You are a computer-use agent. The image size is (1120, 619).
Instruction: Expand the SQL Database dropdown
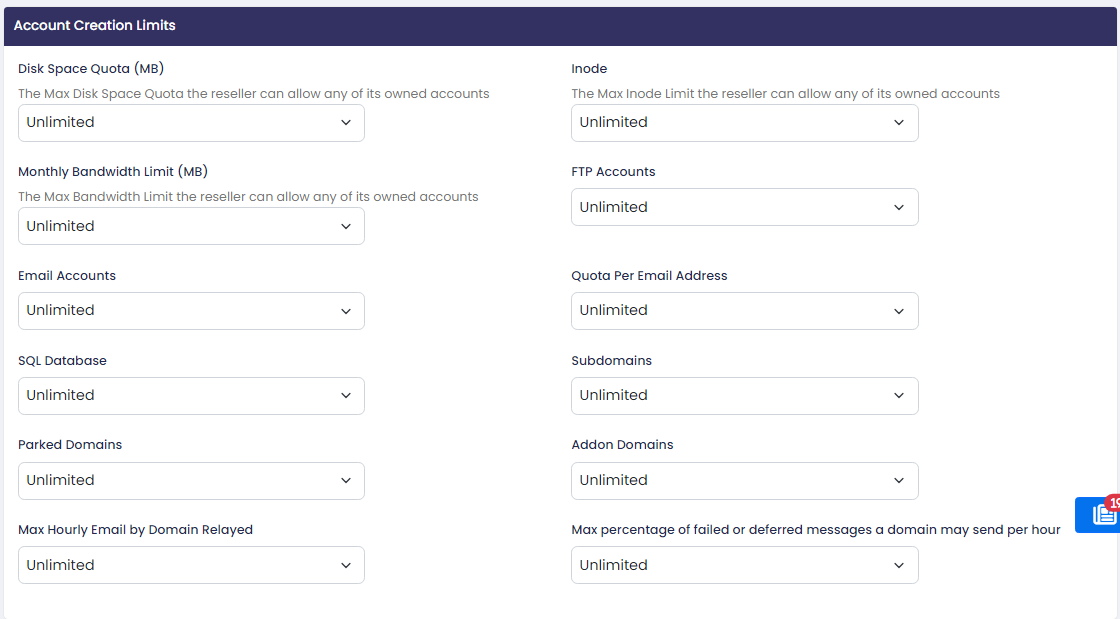click(x=191, y=396)
